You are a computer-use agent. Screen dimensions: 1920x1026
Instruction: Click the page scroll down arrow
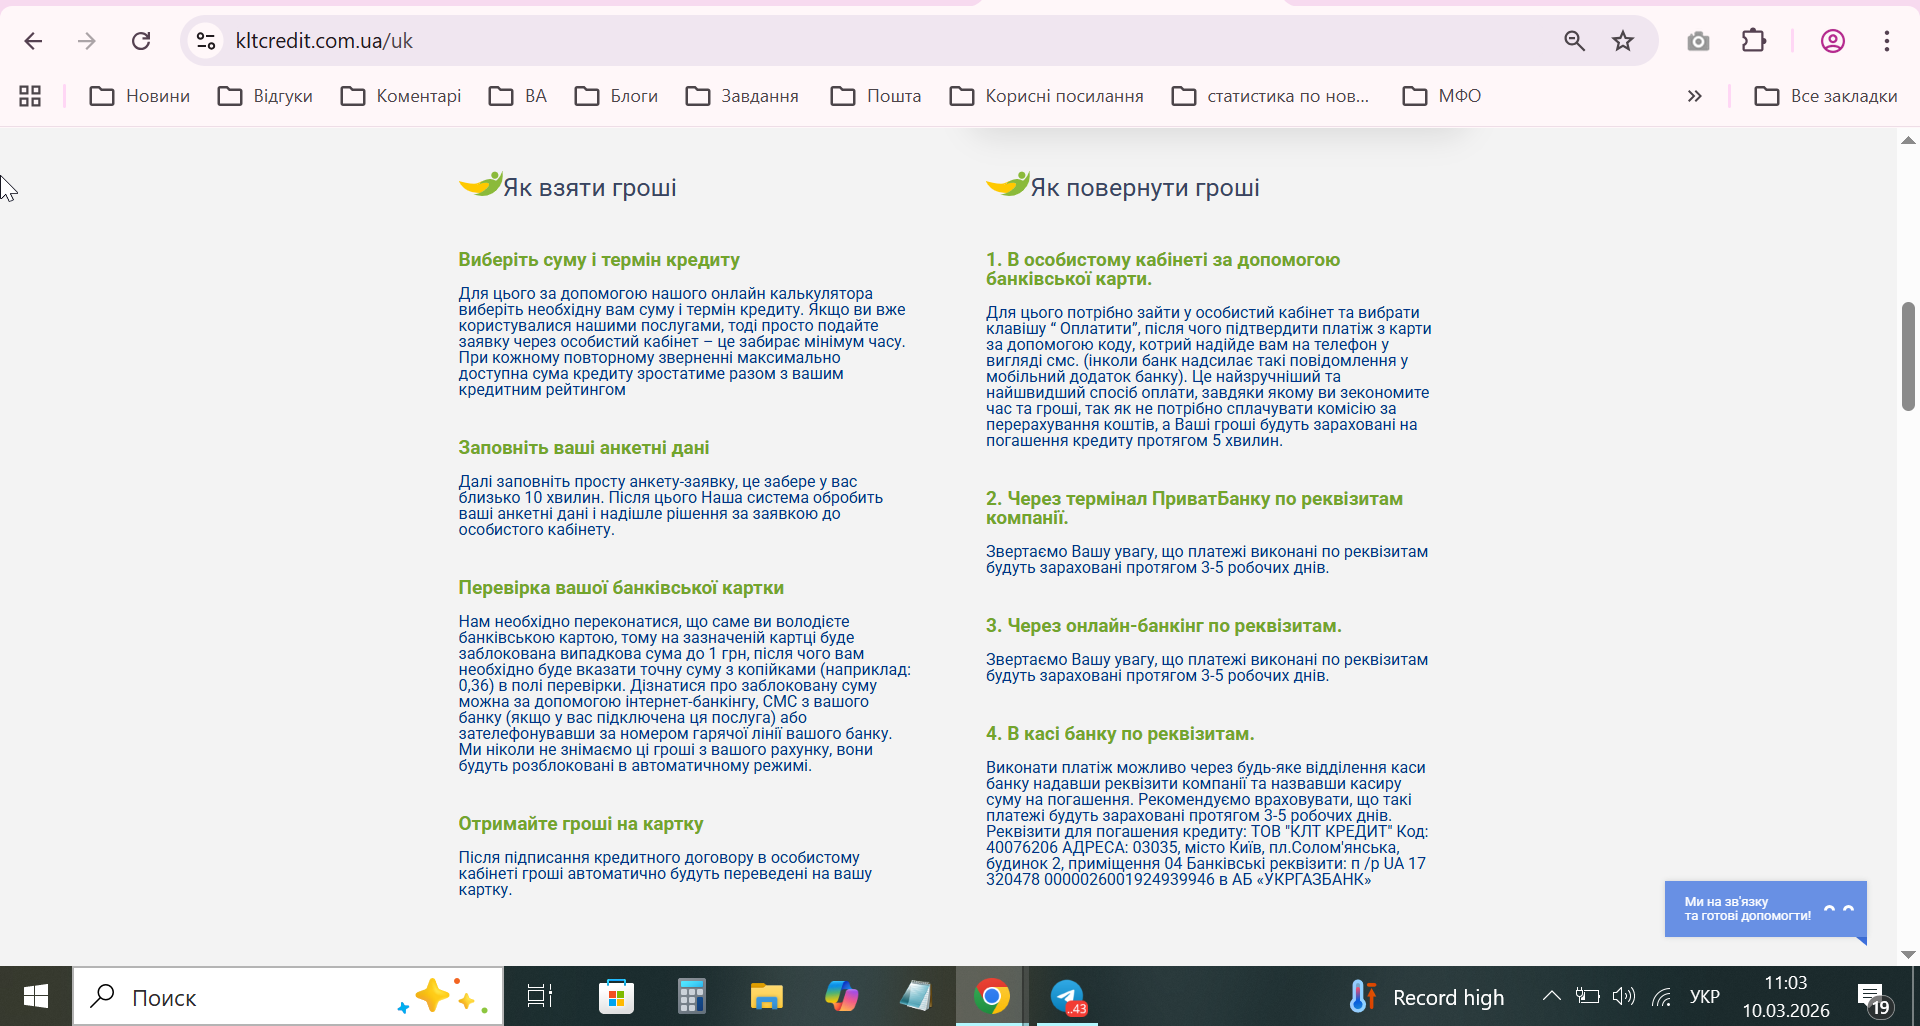pyautogui.click(x=1908, y=955)
